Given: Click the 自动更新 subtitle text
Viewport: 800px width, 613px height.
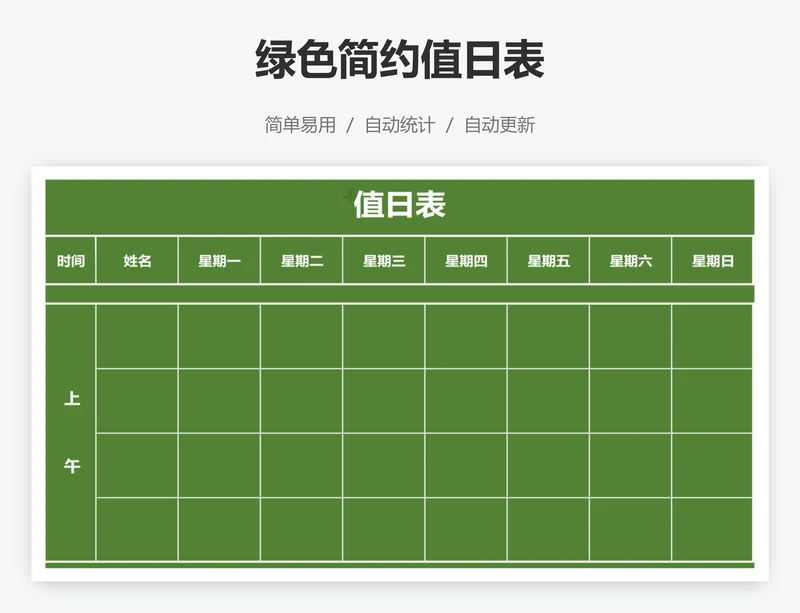Looking at the screenshot, I should tap(499, 125).
